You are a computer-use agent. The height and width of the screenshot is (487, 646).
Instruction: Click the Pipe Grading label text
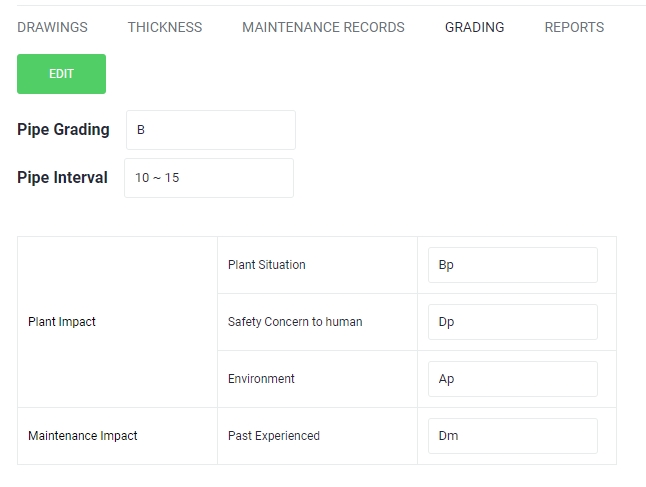(x=63, y=130)
